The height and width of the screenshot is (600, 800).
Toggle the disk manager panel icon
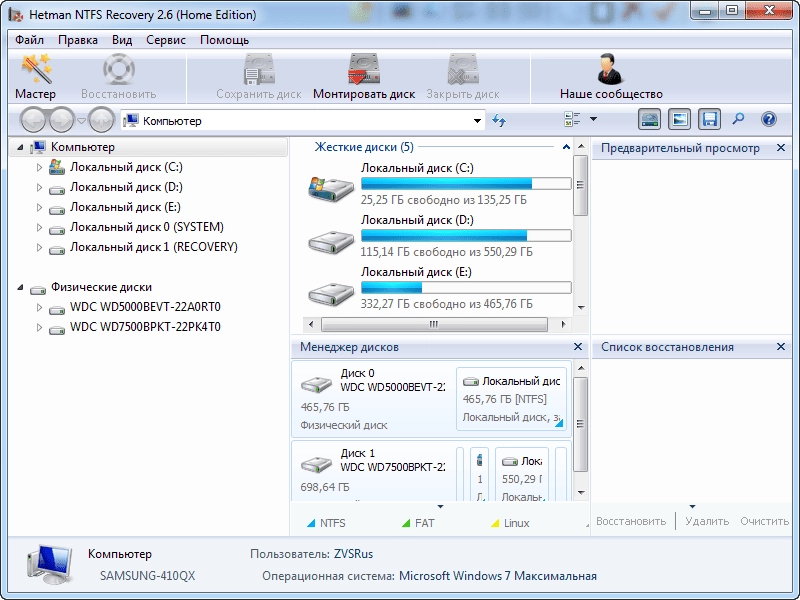(x=649, y=119)
